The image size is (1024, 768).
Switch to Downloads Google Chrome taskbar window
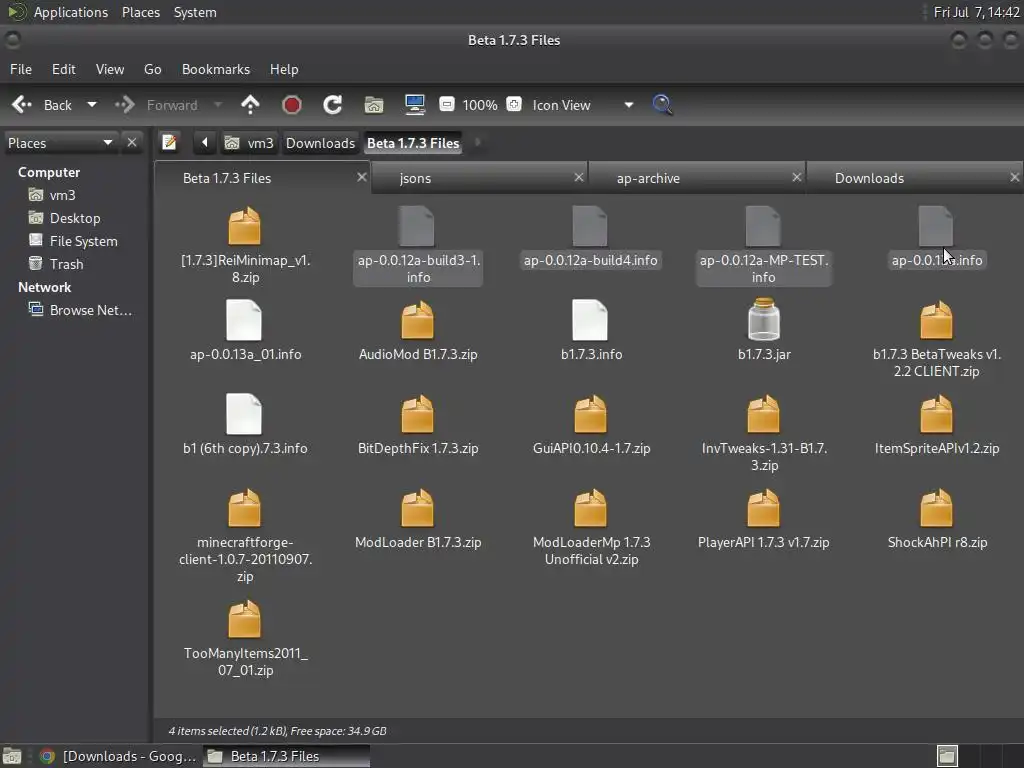tap(118, 756)
